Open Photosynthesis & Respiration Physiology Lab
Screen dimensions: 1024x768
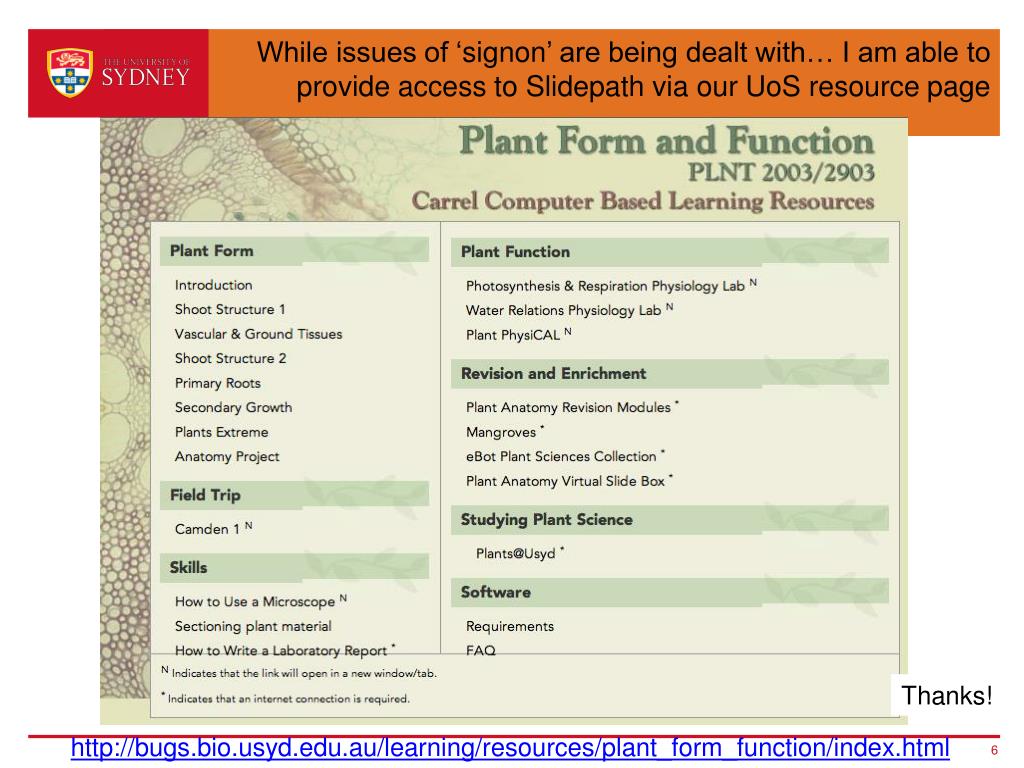(x=611, y=285)
